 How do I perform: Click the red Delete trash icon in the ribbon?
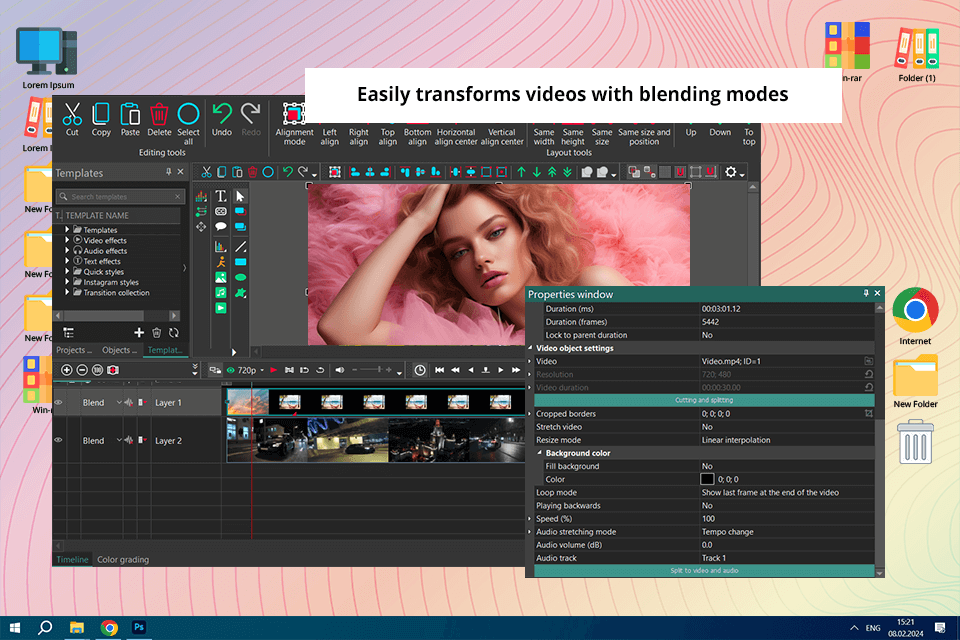(x=159, y=114)
